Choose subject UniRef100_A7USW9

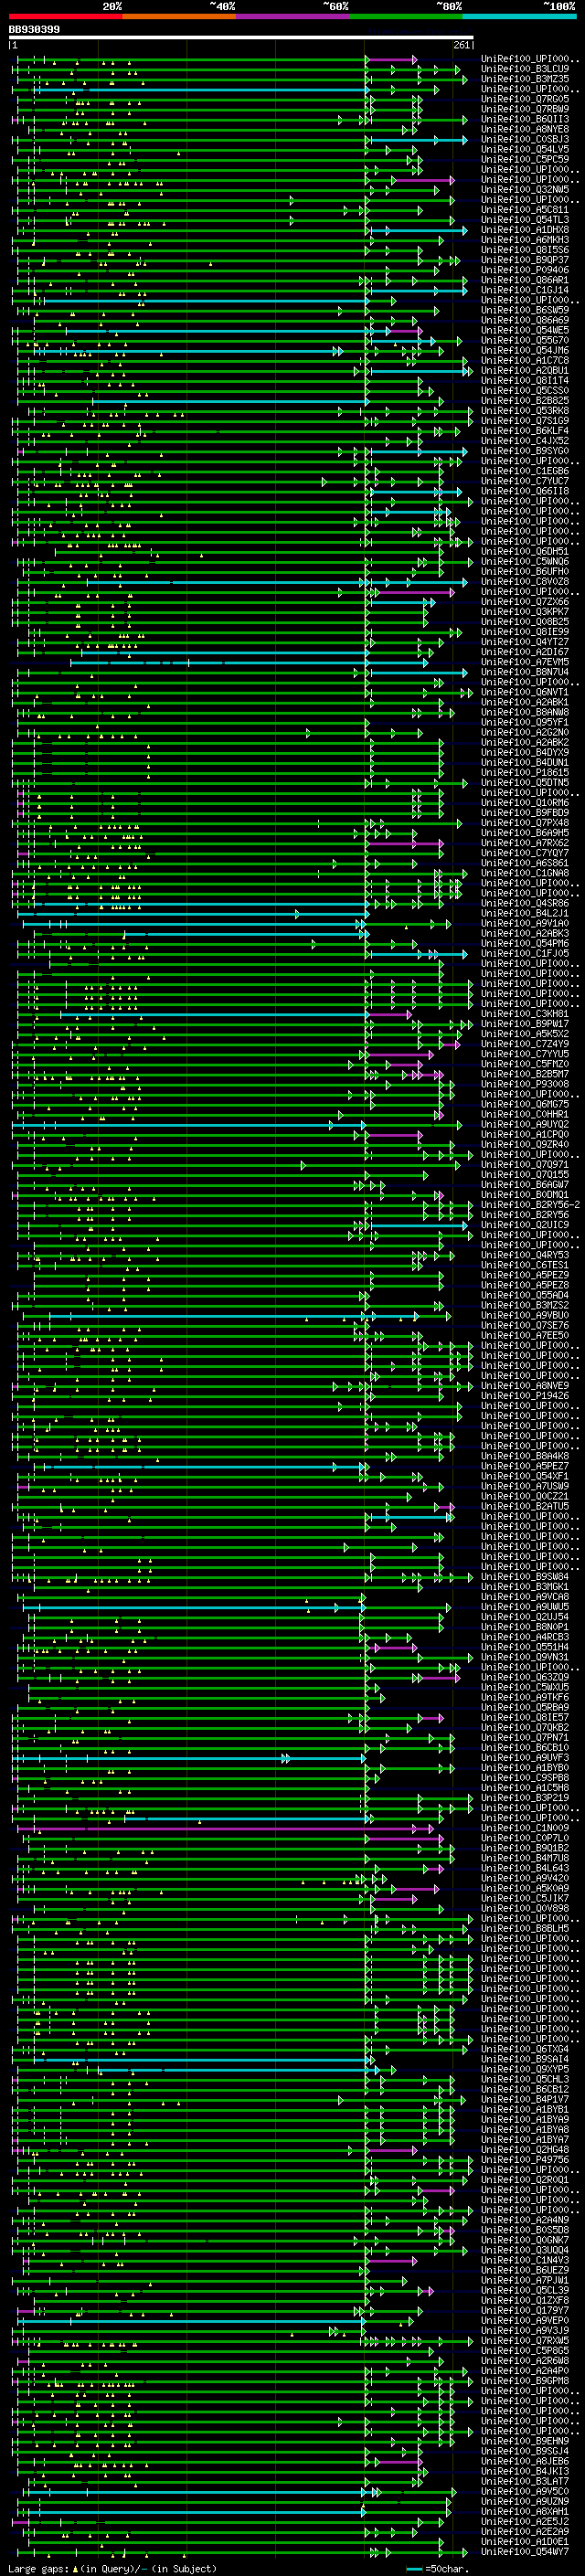pyautogui.click(x=524, y=1485)
